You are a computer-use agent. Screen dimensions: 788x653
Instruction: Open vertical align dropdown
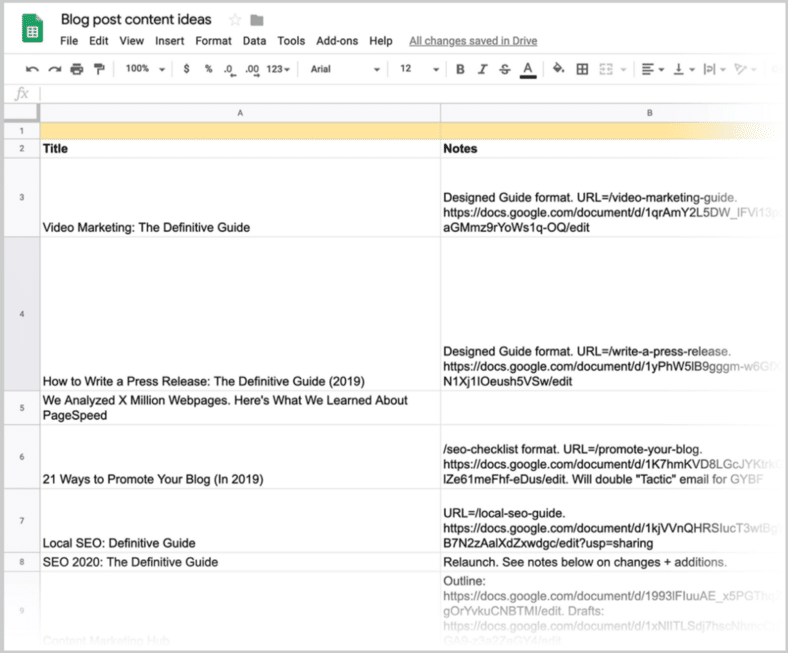683,69
